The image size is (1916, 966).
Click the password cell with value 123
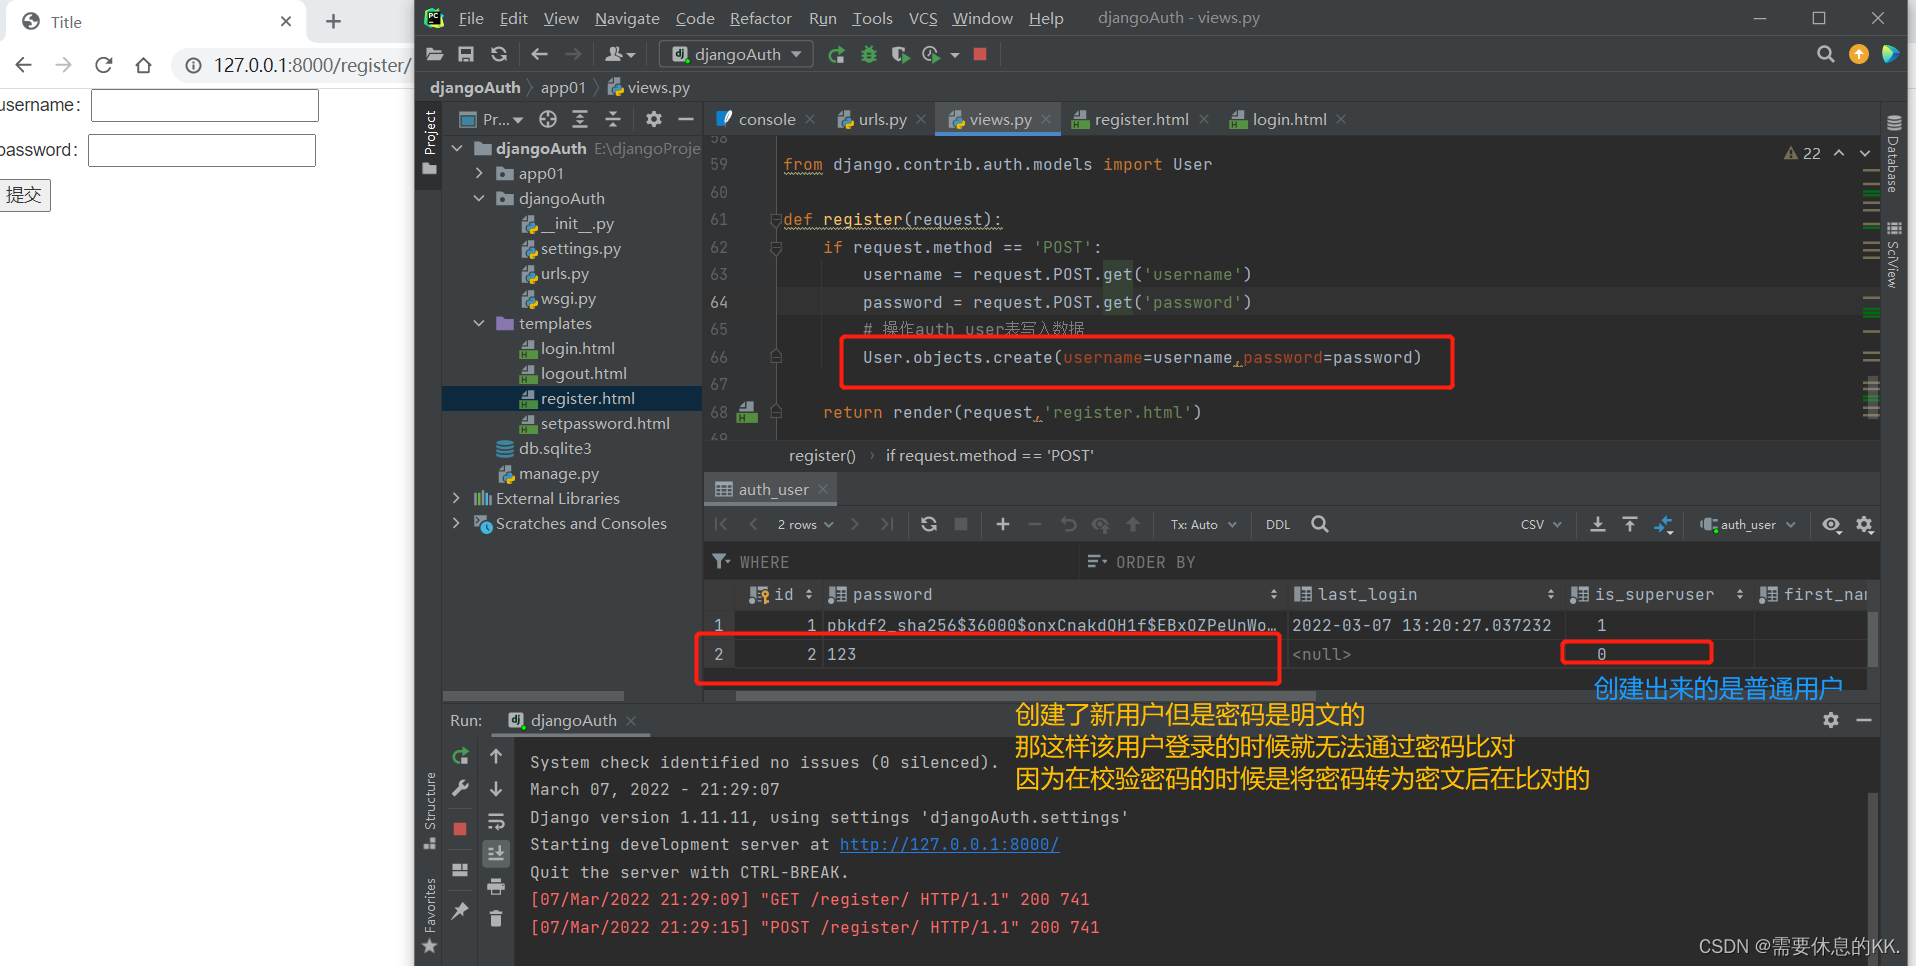[1053, 654]
